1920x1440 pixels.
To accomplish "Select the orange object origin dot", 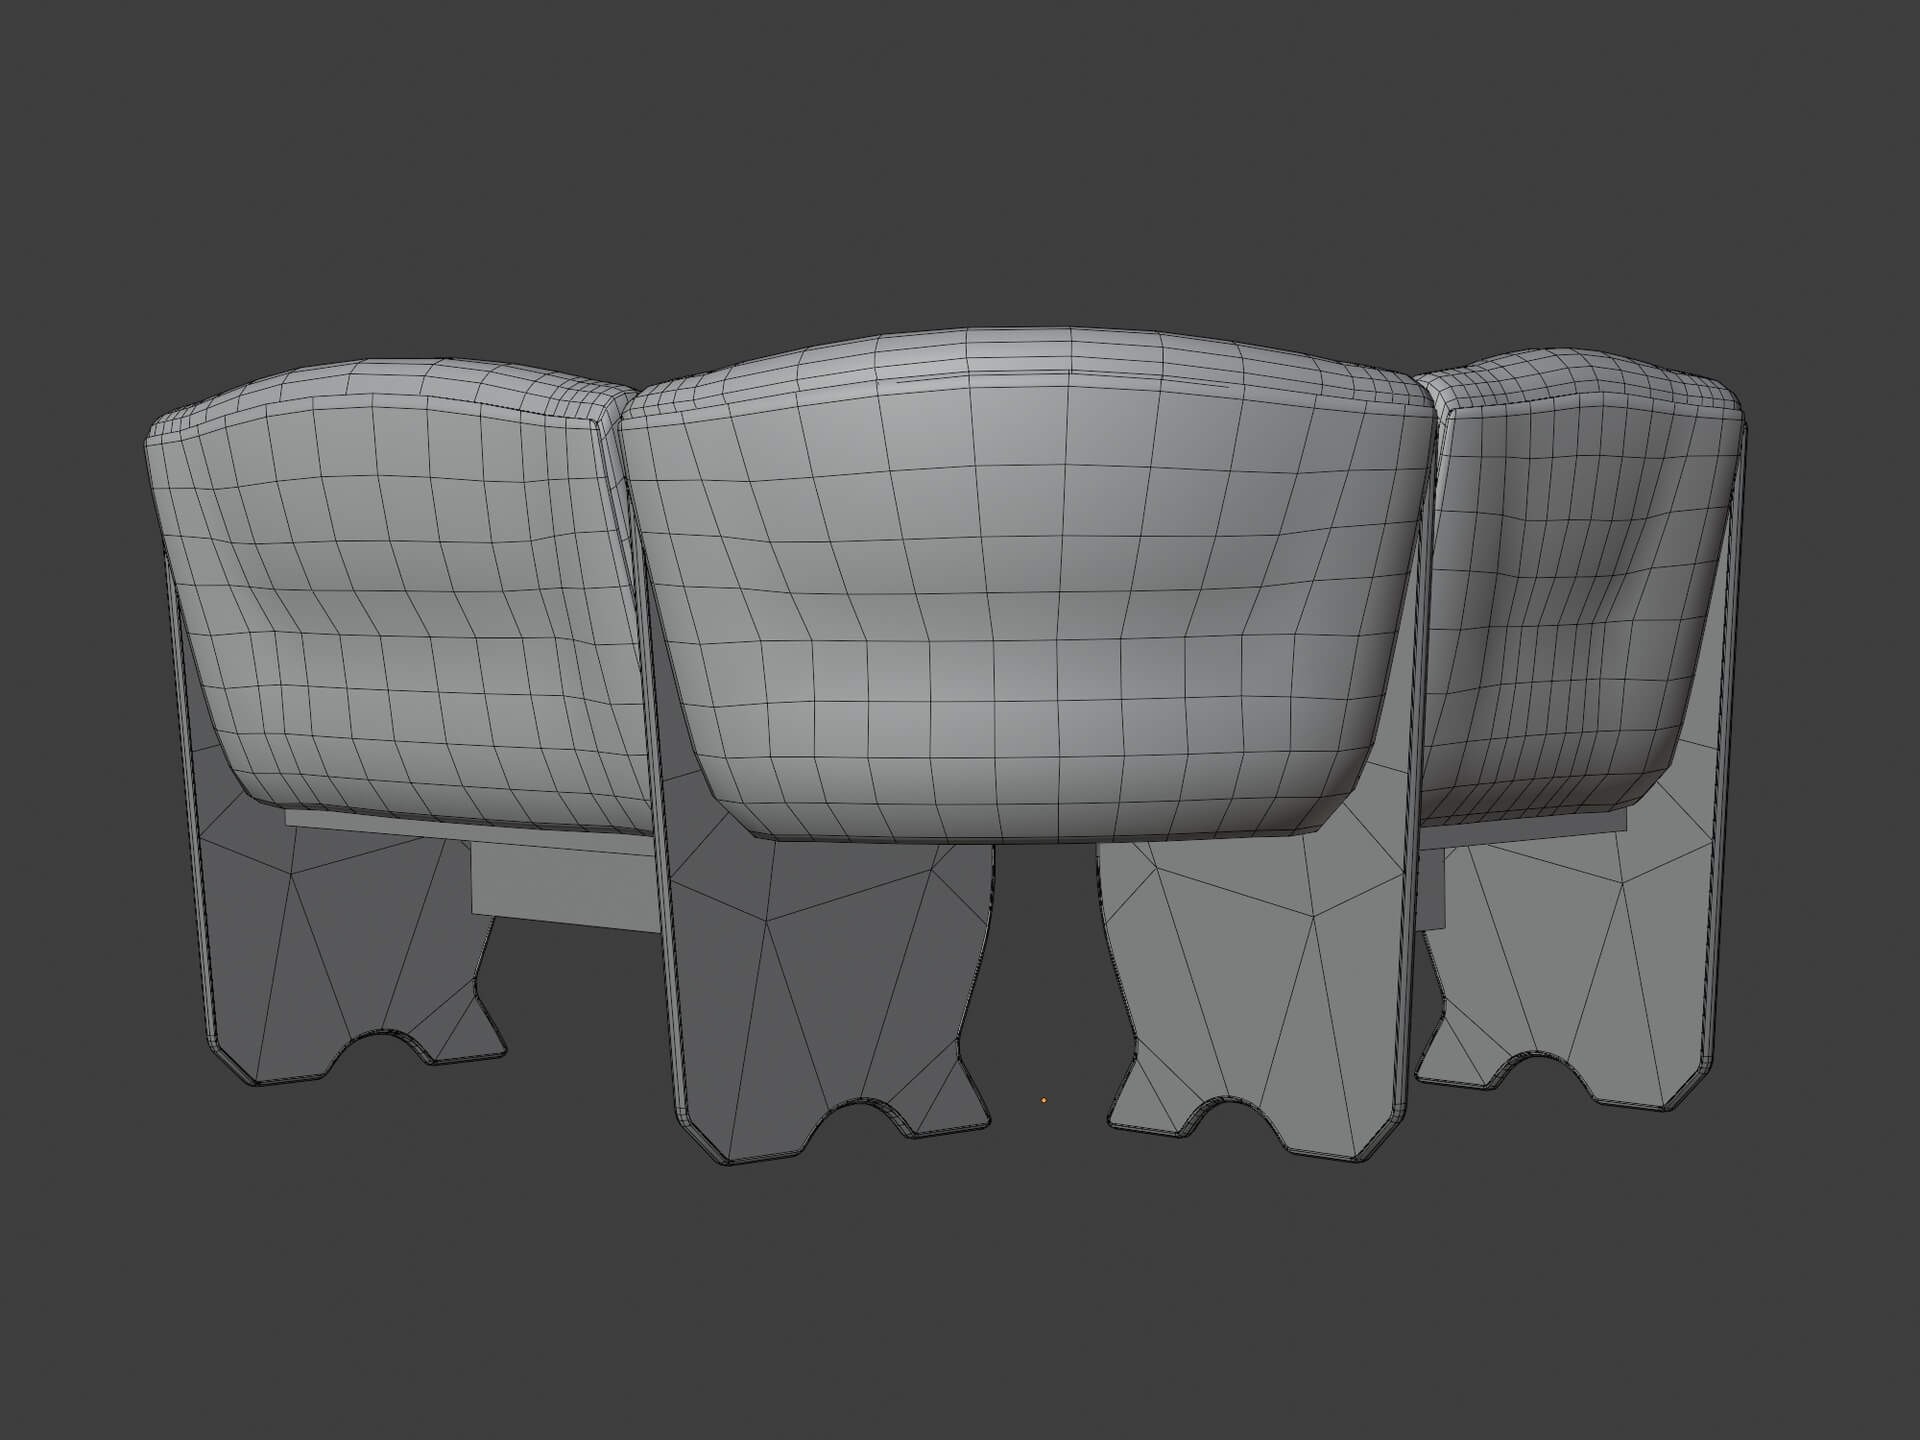I will [1044, 1101].
